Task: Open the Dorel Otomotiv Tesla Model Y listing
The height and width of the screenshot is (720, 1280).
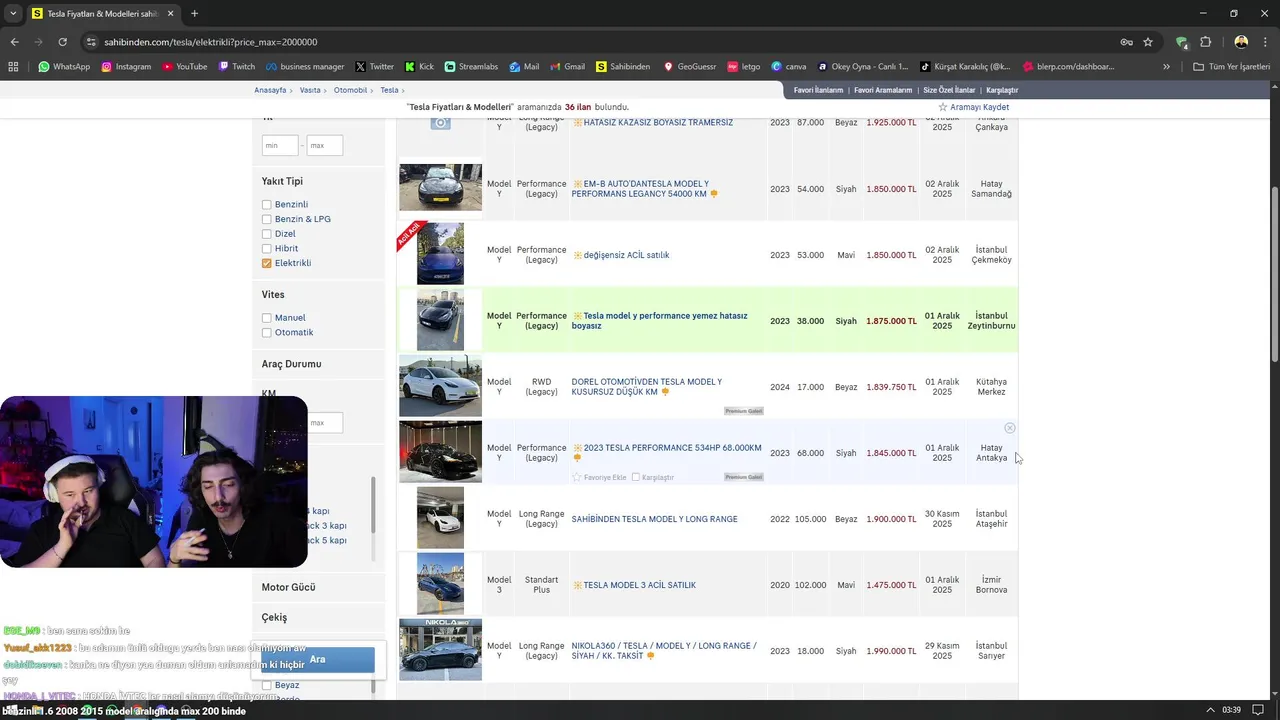Action: [x=646, y=387]
